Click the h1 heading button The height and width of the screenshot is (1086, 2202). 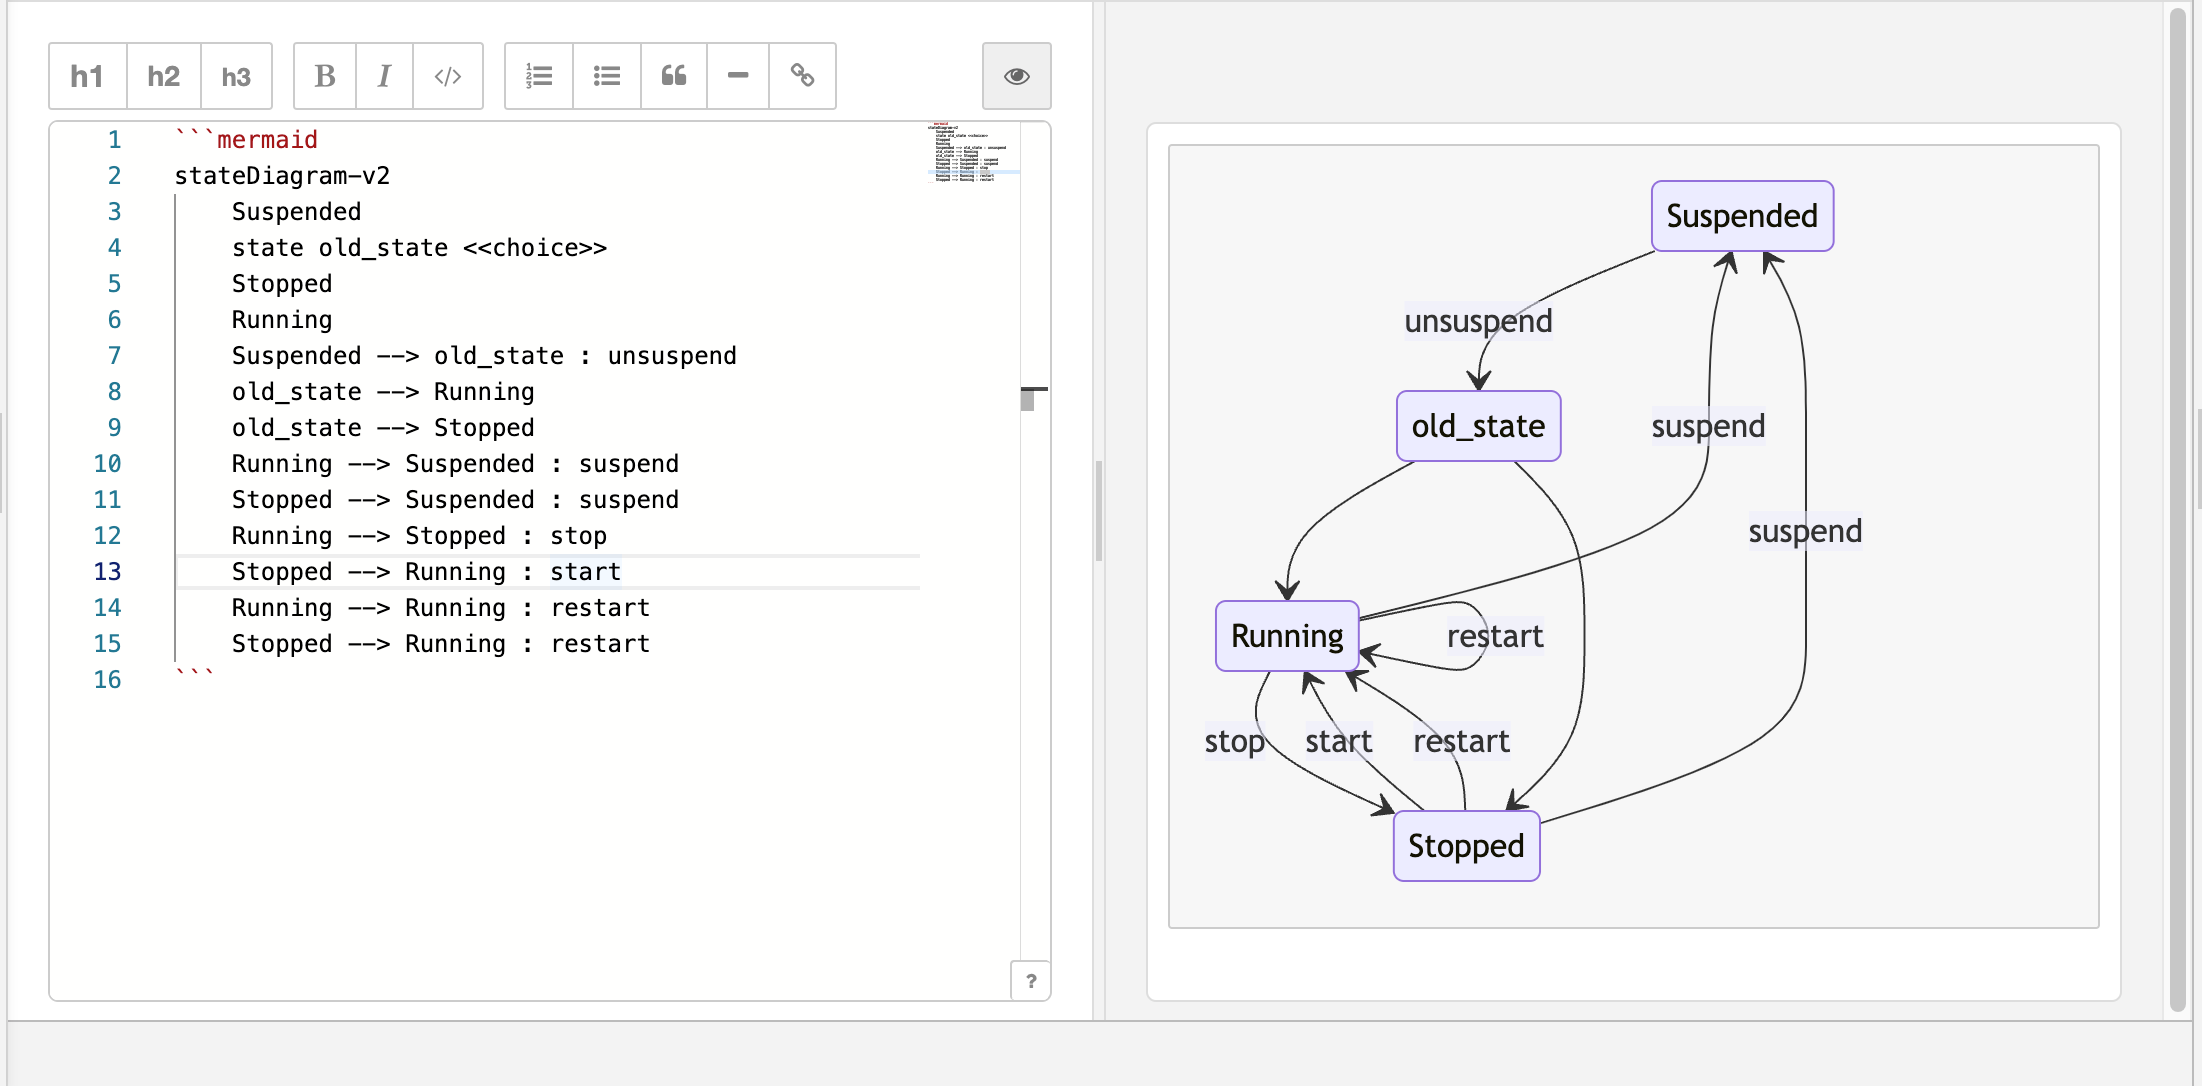coord(88,76)
